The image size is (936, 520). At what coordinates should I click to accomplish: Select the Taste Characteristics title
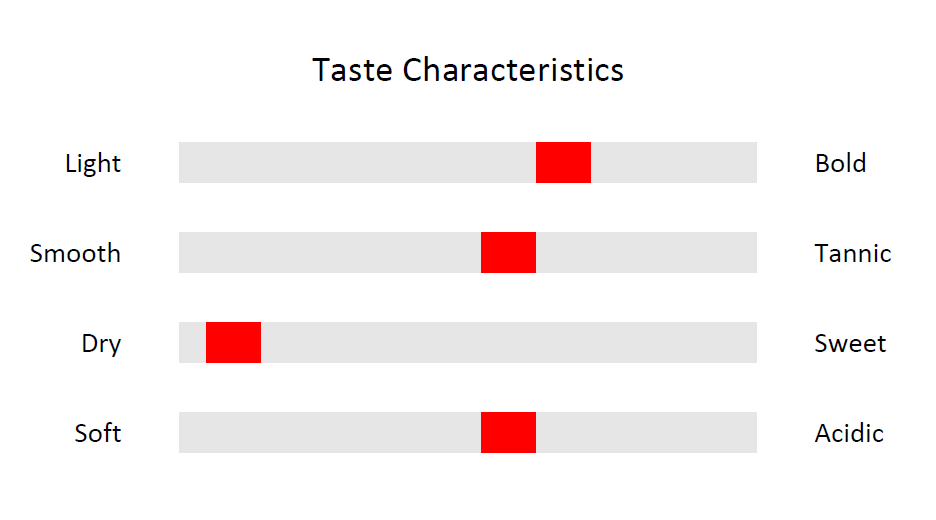468,70
